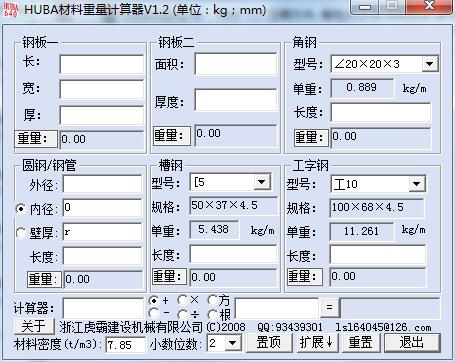Click the 钢板二 weight result 0.00
This screenshot has height=362, width=455.
point(236,135)
